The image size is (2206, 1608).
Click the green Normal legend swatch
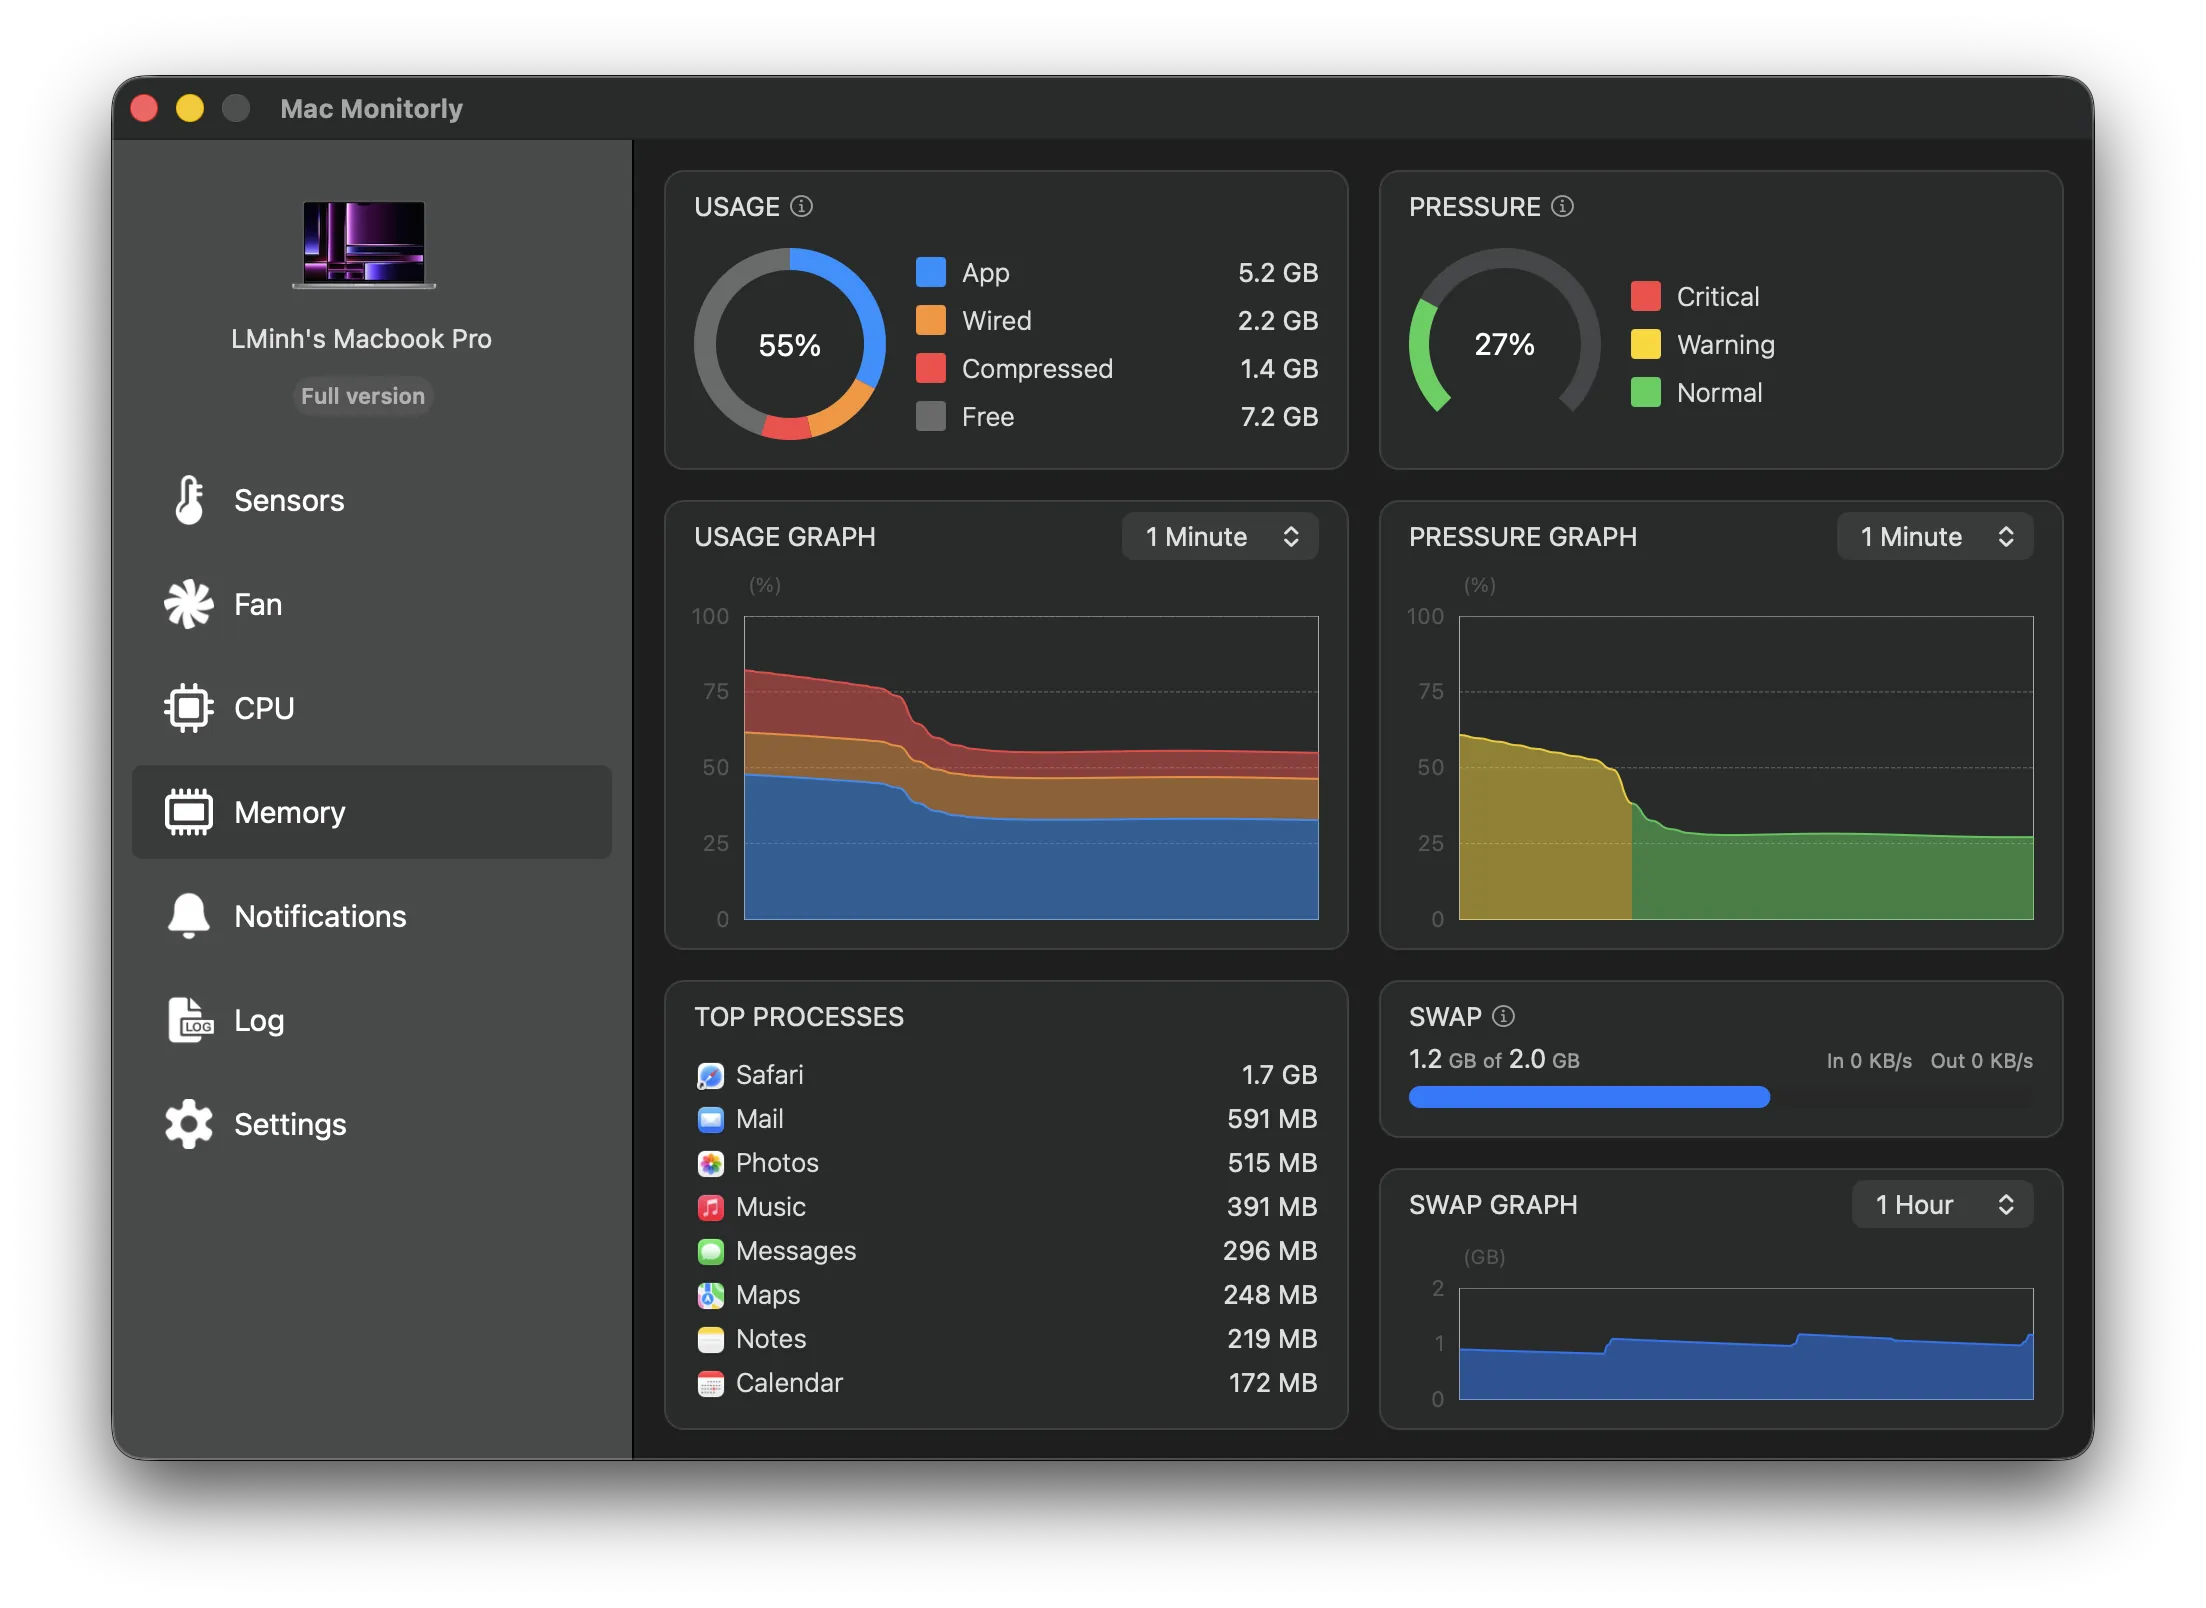[1646, 392]
